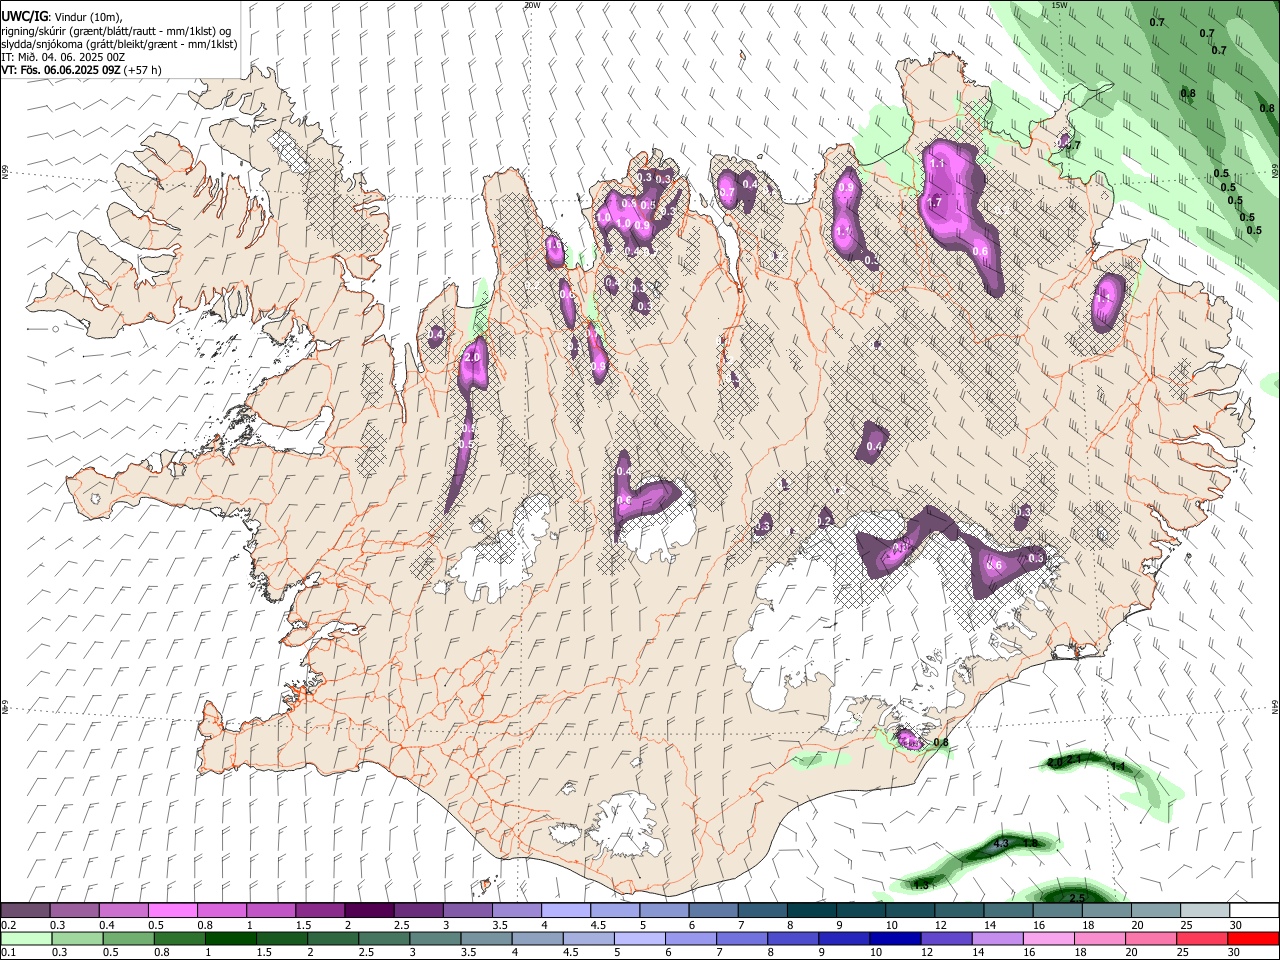Click '3.5' label on the upper snow scale
Image resolution: width=1280 pixels, height=960 pixels.
point(499,924)
